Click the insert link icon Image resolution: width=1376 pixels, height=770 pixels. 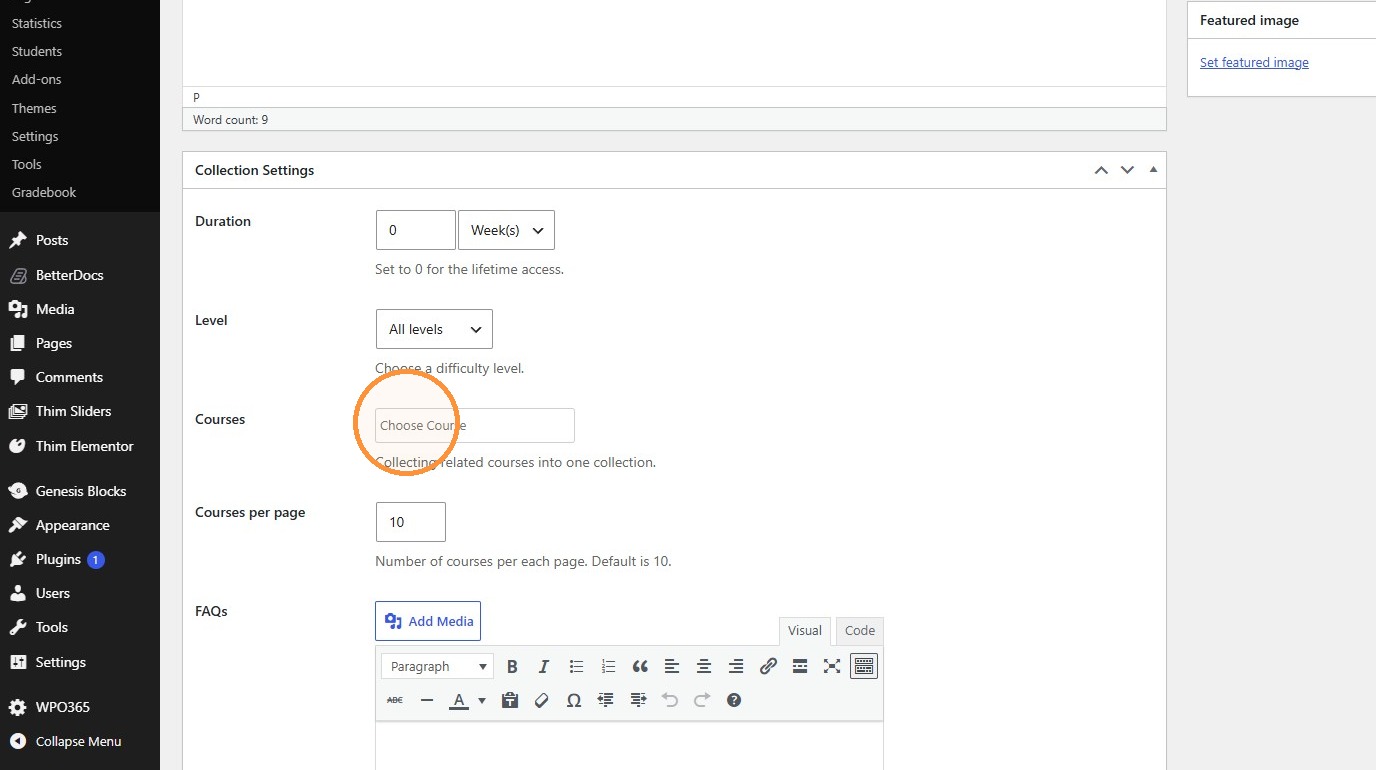click(768, 666)
